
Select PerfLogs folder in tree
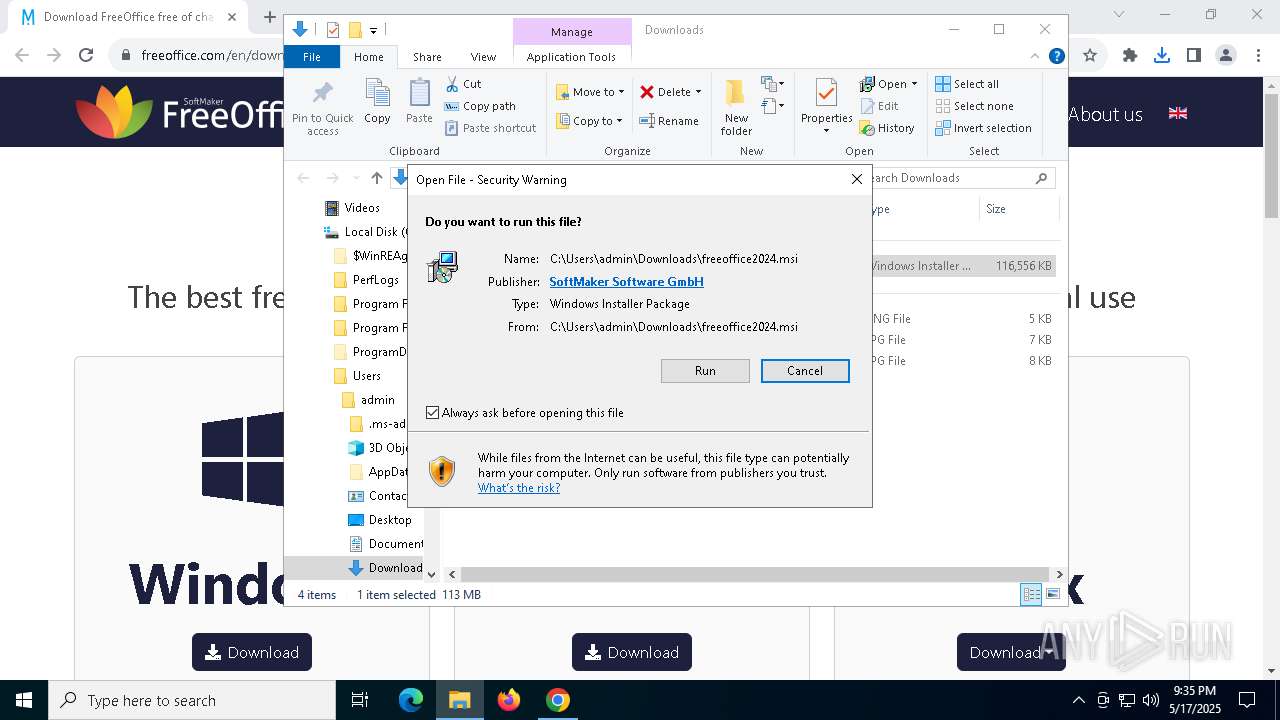click(x=375, y=280)
